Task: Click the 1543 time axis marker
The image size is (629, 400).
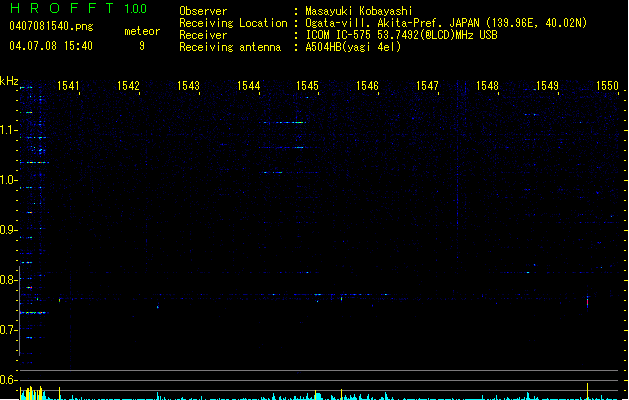Action: click(x=188, y=86)
